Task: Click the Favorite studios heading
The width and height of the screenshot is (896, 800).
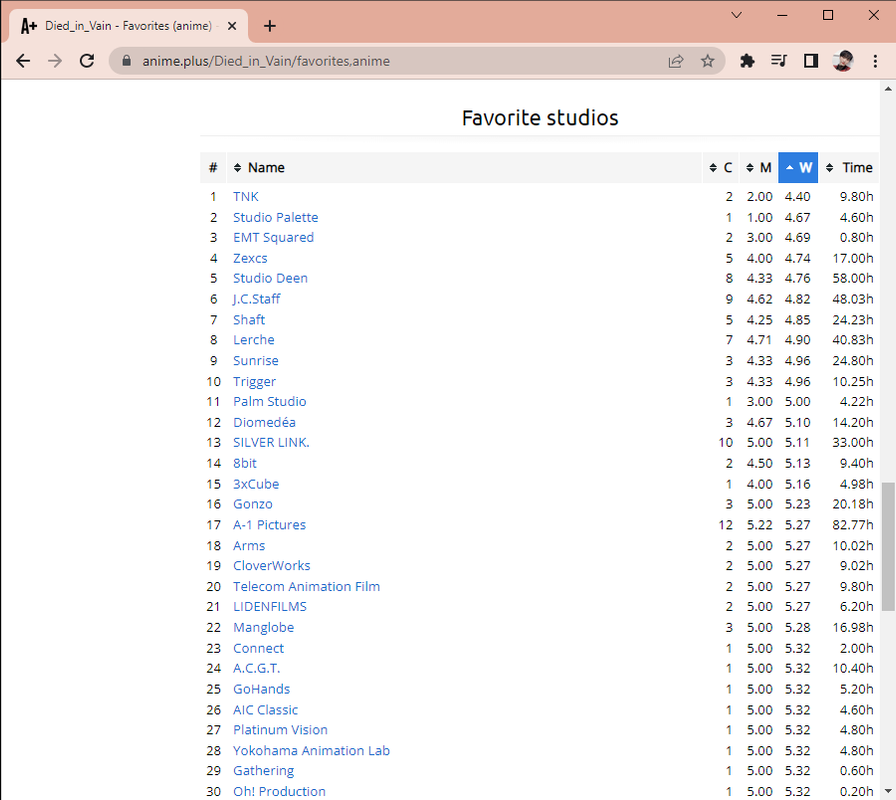Action: coord(540,118)
